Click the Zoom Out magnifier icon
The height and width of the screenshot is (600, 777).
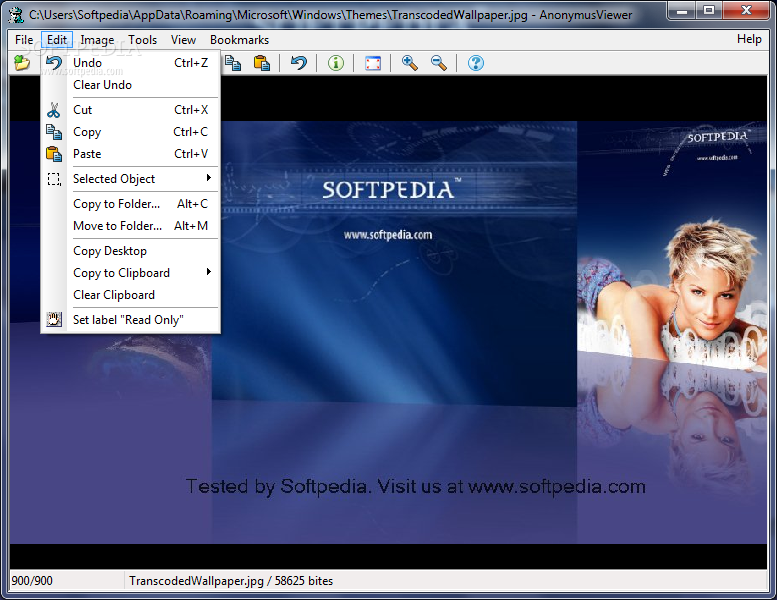(x=439, y=63)
